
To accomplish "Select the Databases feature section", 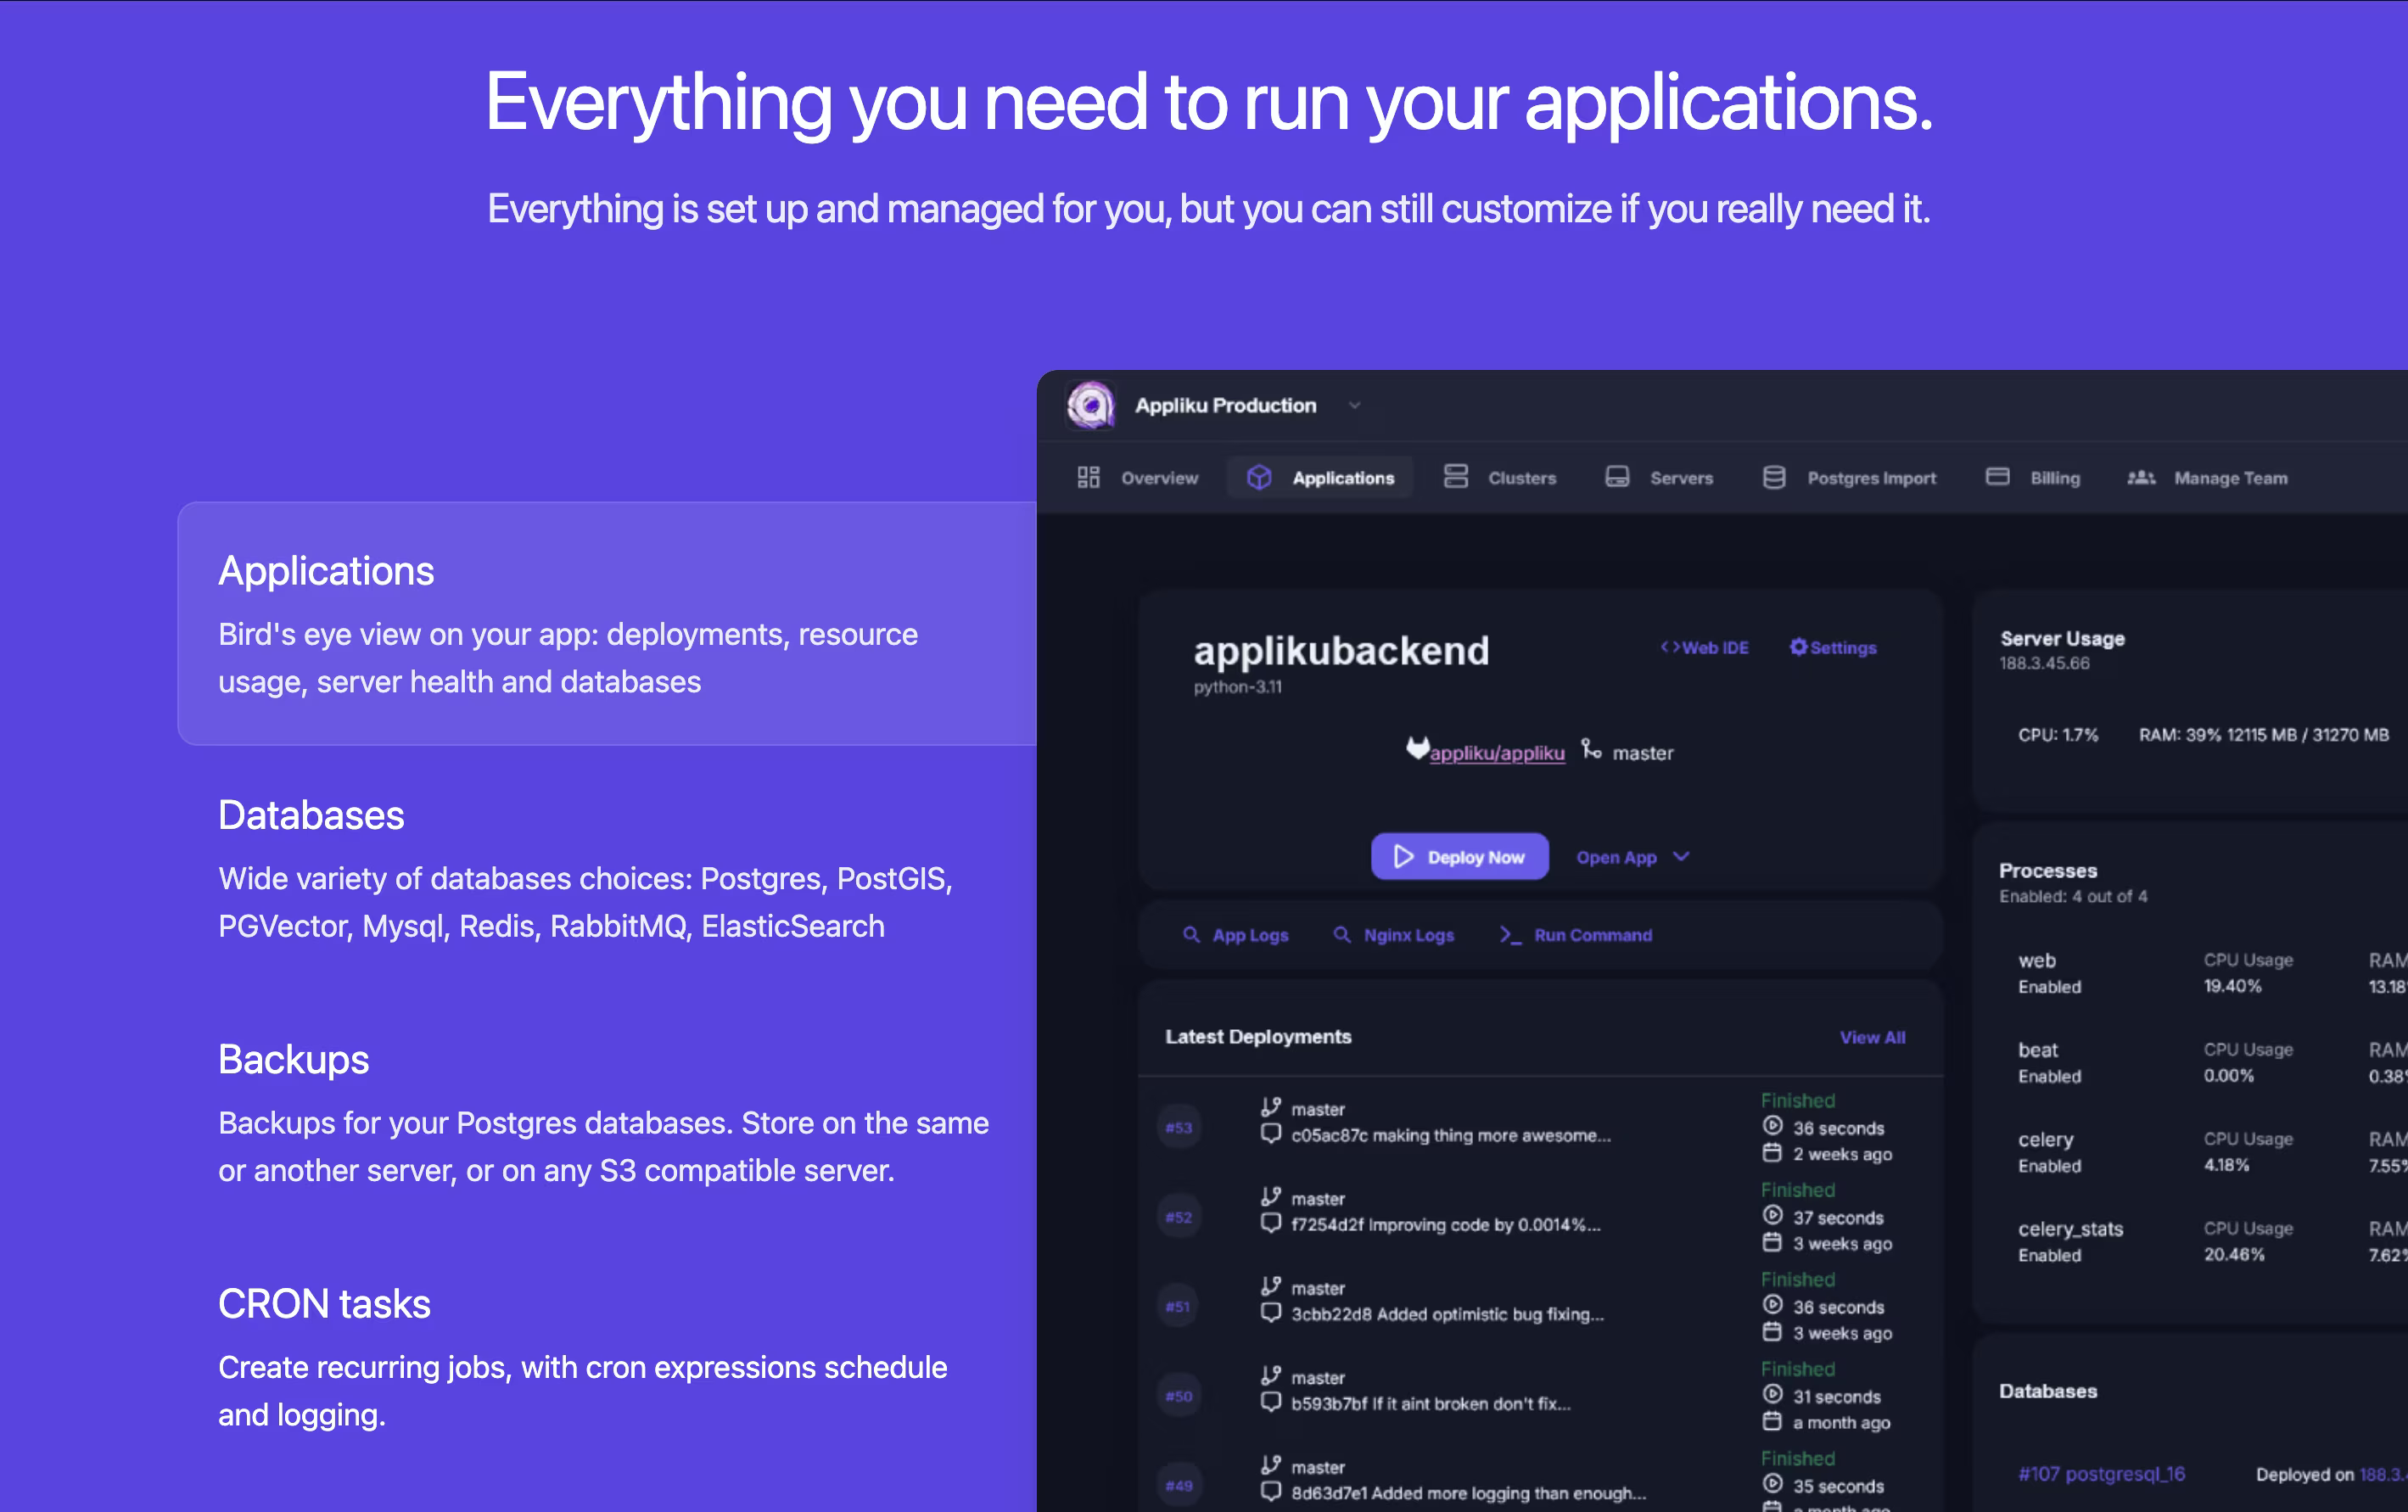I will coord(607,868).
